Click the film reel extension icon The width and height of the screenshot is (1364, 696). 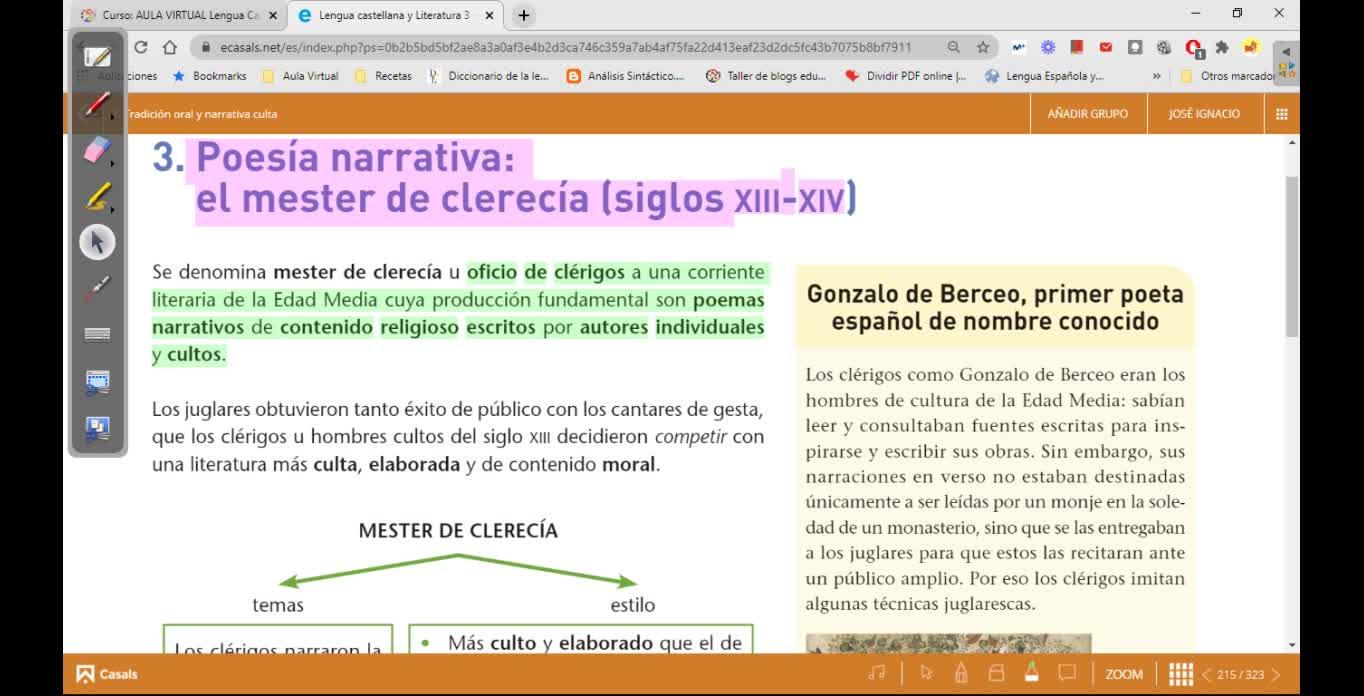(x=1164, y=47)
